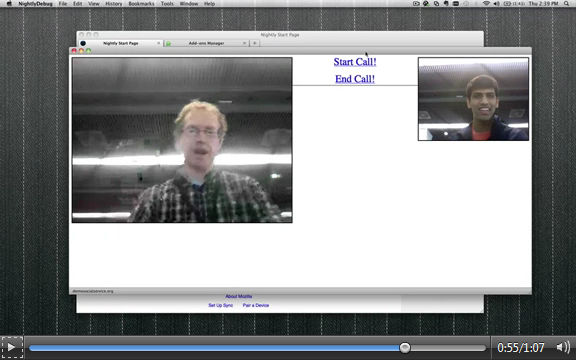
Task: Open the Edit menu
Action: coord(78,4)
